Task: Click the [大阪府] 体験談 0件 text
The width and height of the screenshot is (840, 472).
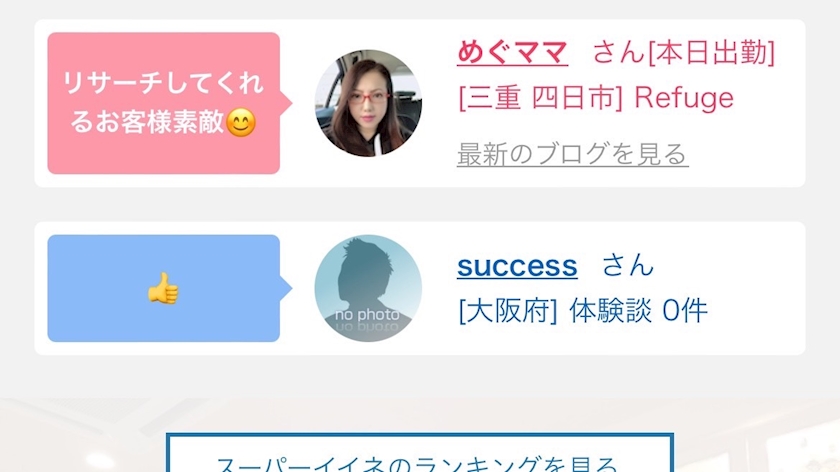Action: tap(583, 311)
